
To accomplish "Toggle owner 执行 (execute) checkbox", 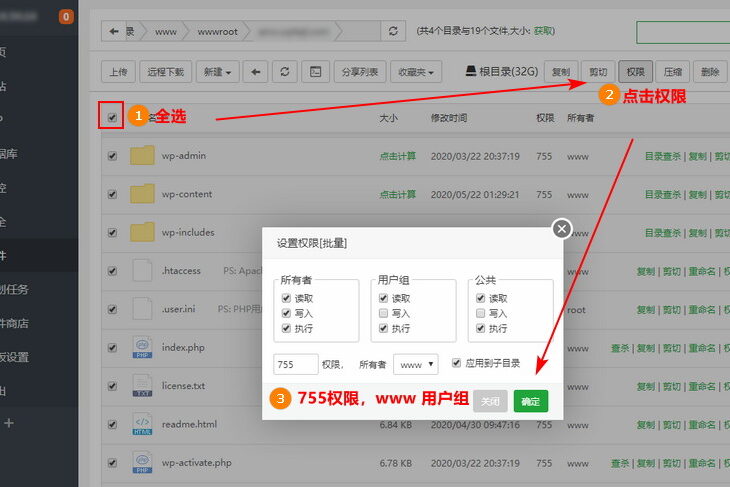I will pos(287,328).
